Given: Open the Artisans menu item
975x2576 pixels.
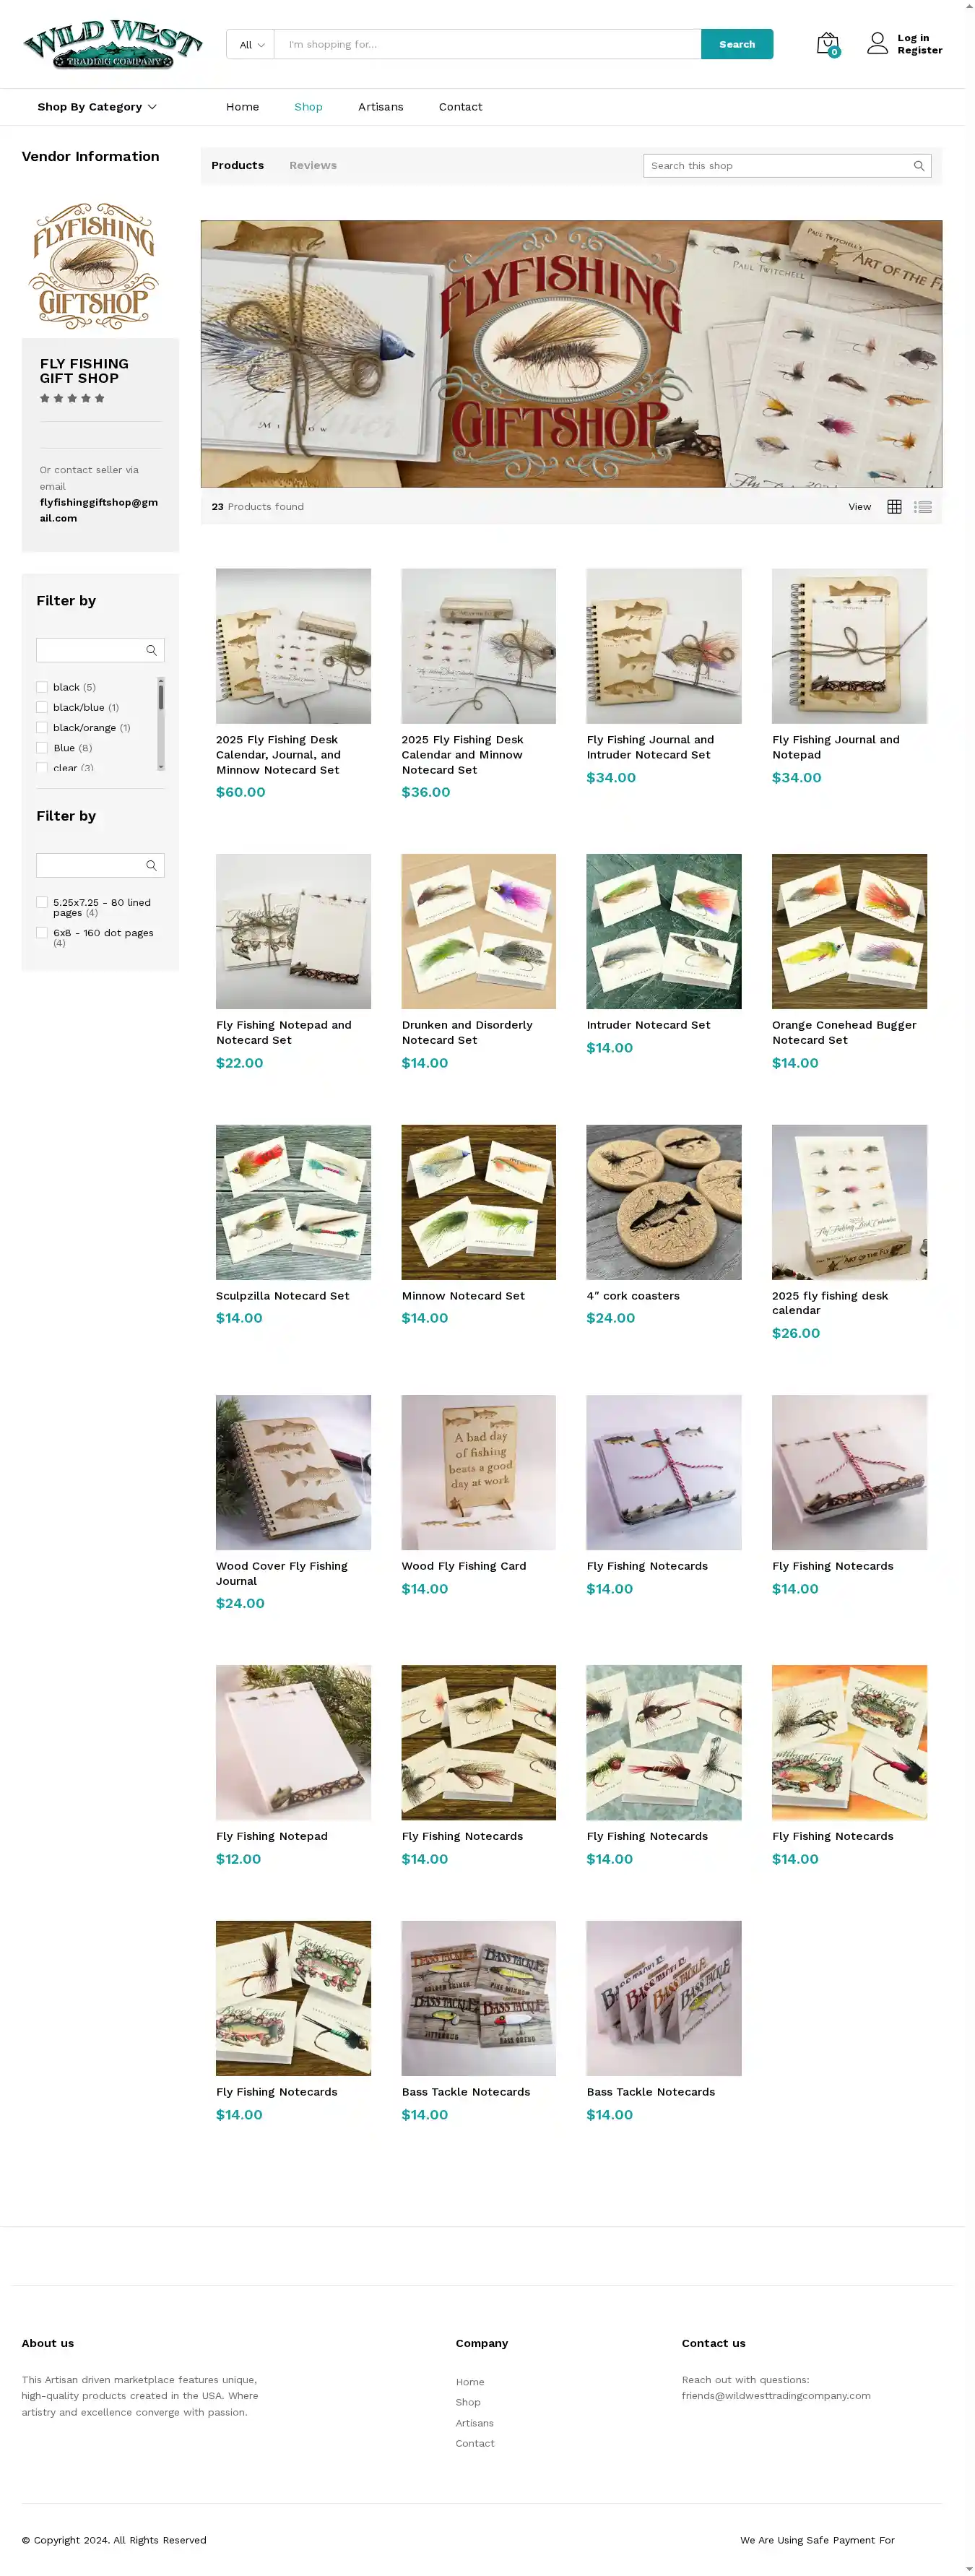Looking at the screenshot, I should (x=381, y=107).
